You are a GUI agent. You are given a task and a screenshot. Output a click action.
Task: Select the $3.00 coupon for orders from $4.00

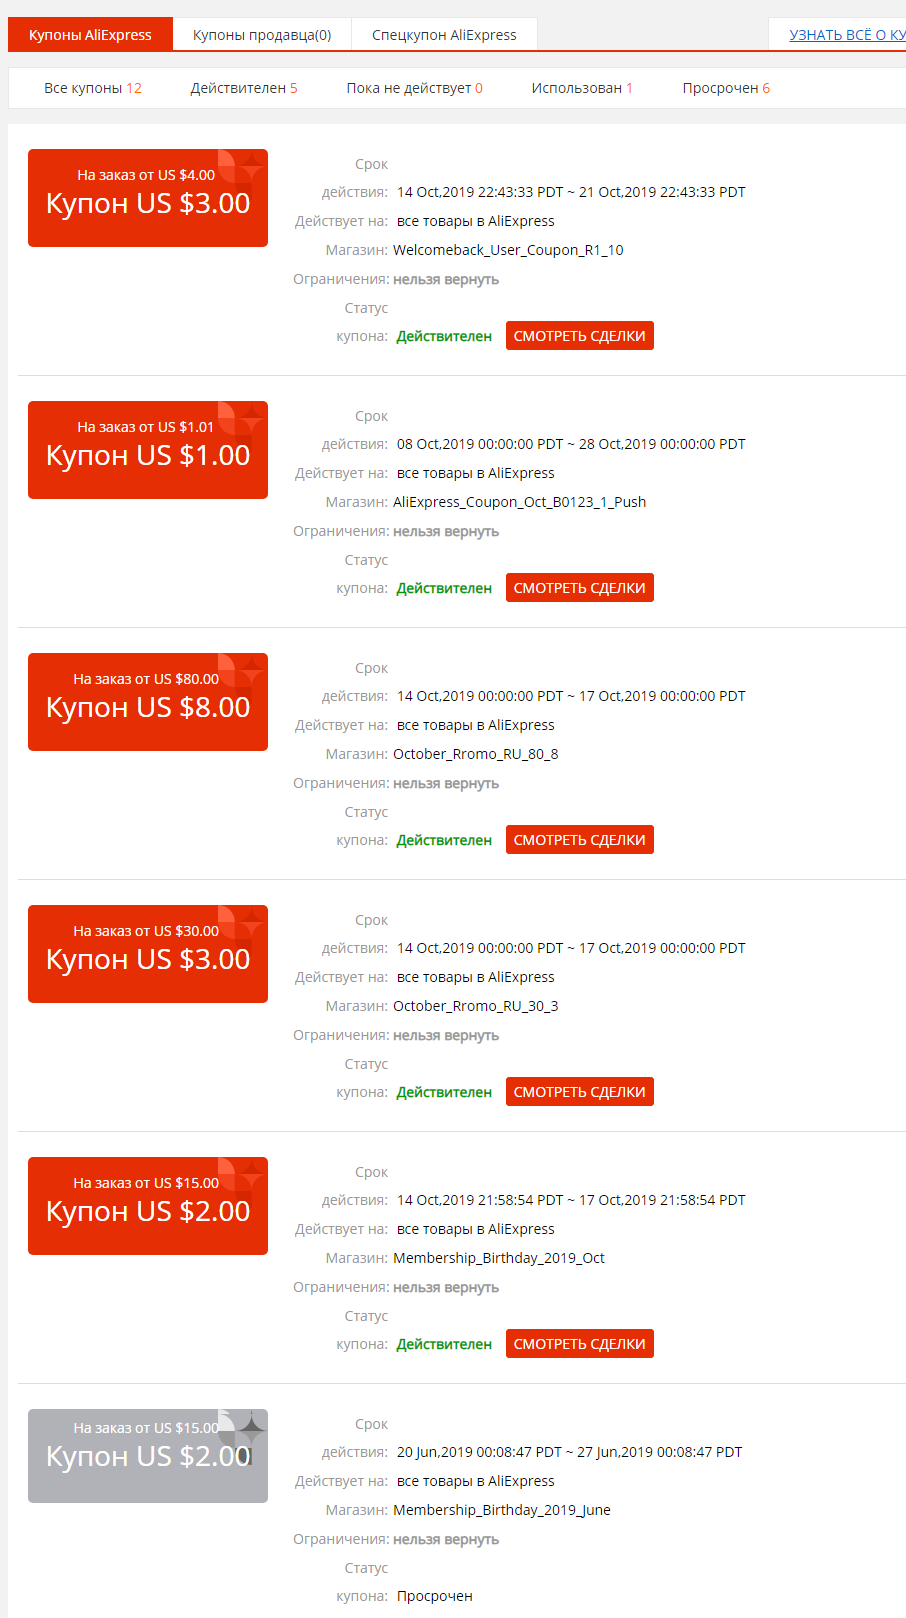coord(148,198)
